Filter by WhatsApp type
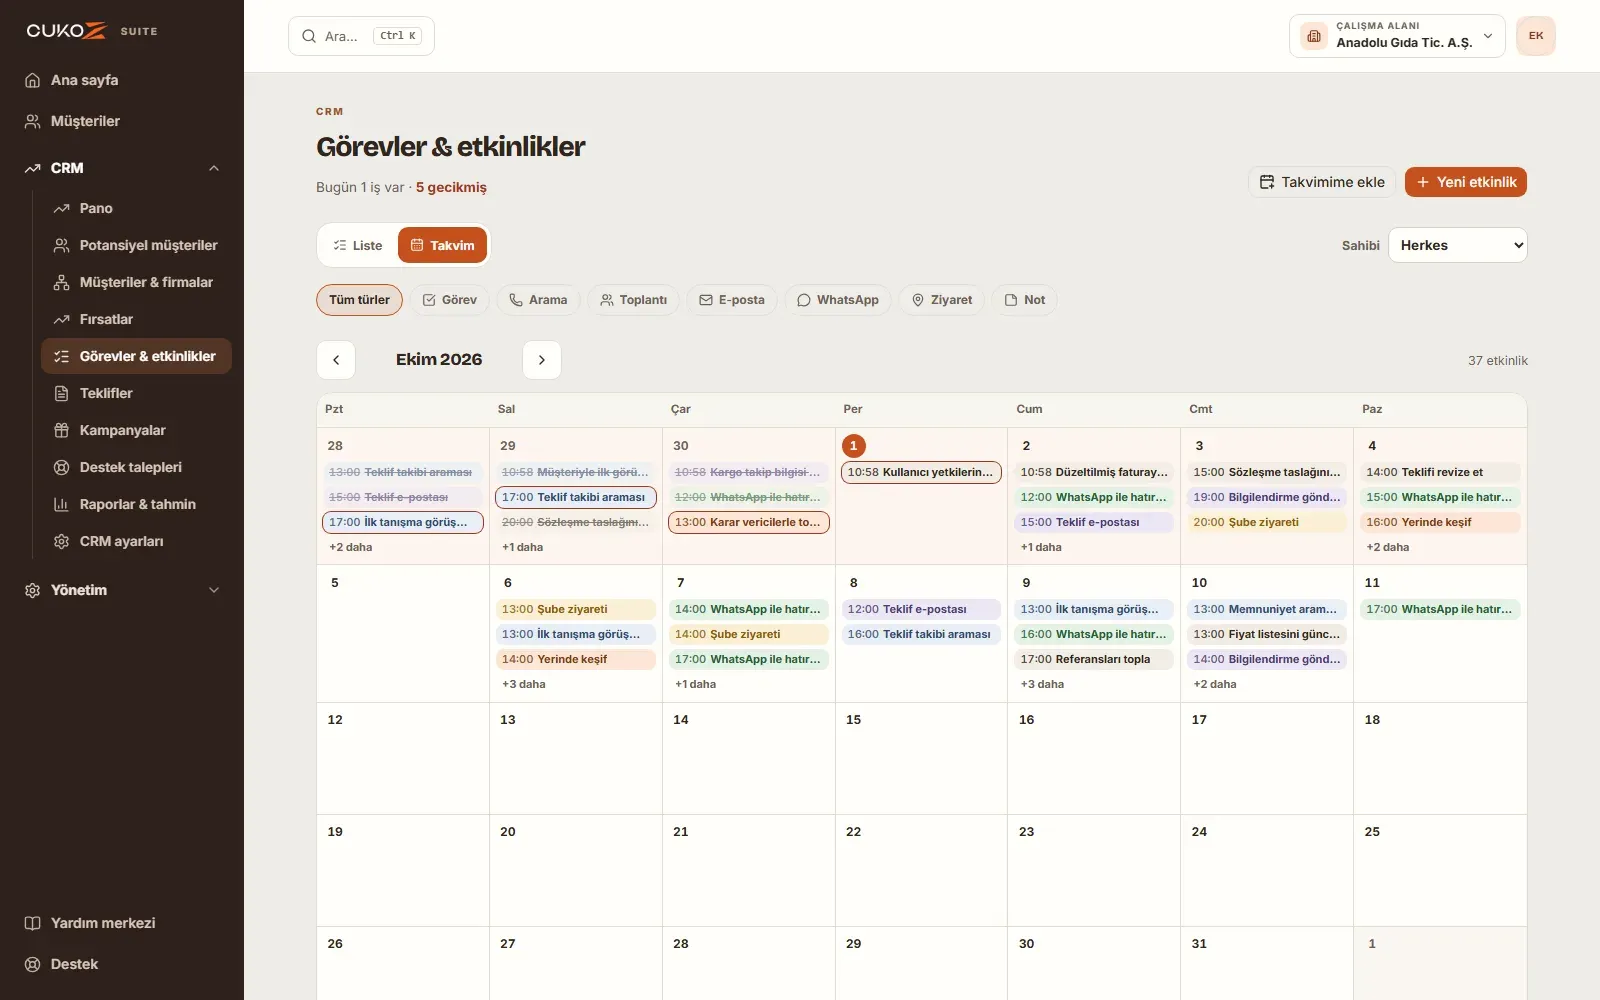 click(838, 300)
